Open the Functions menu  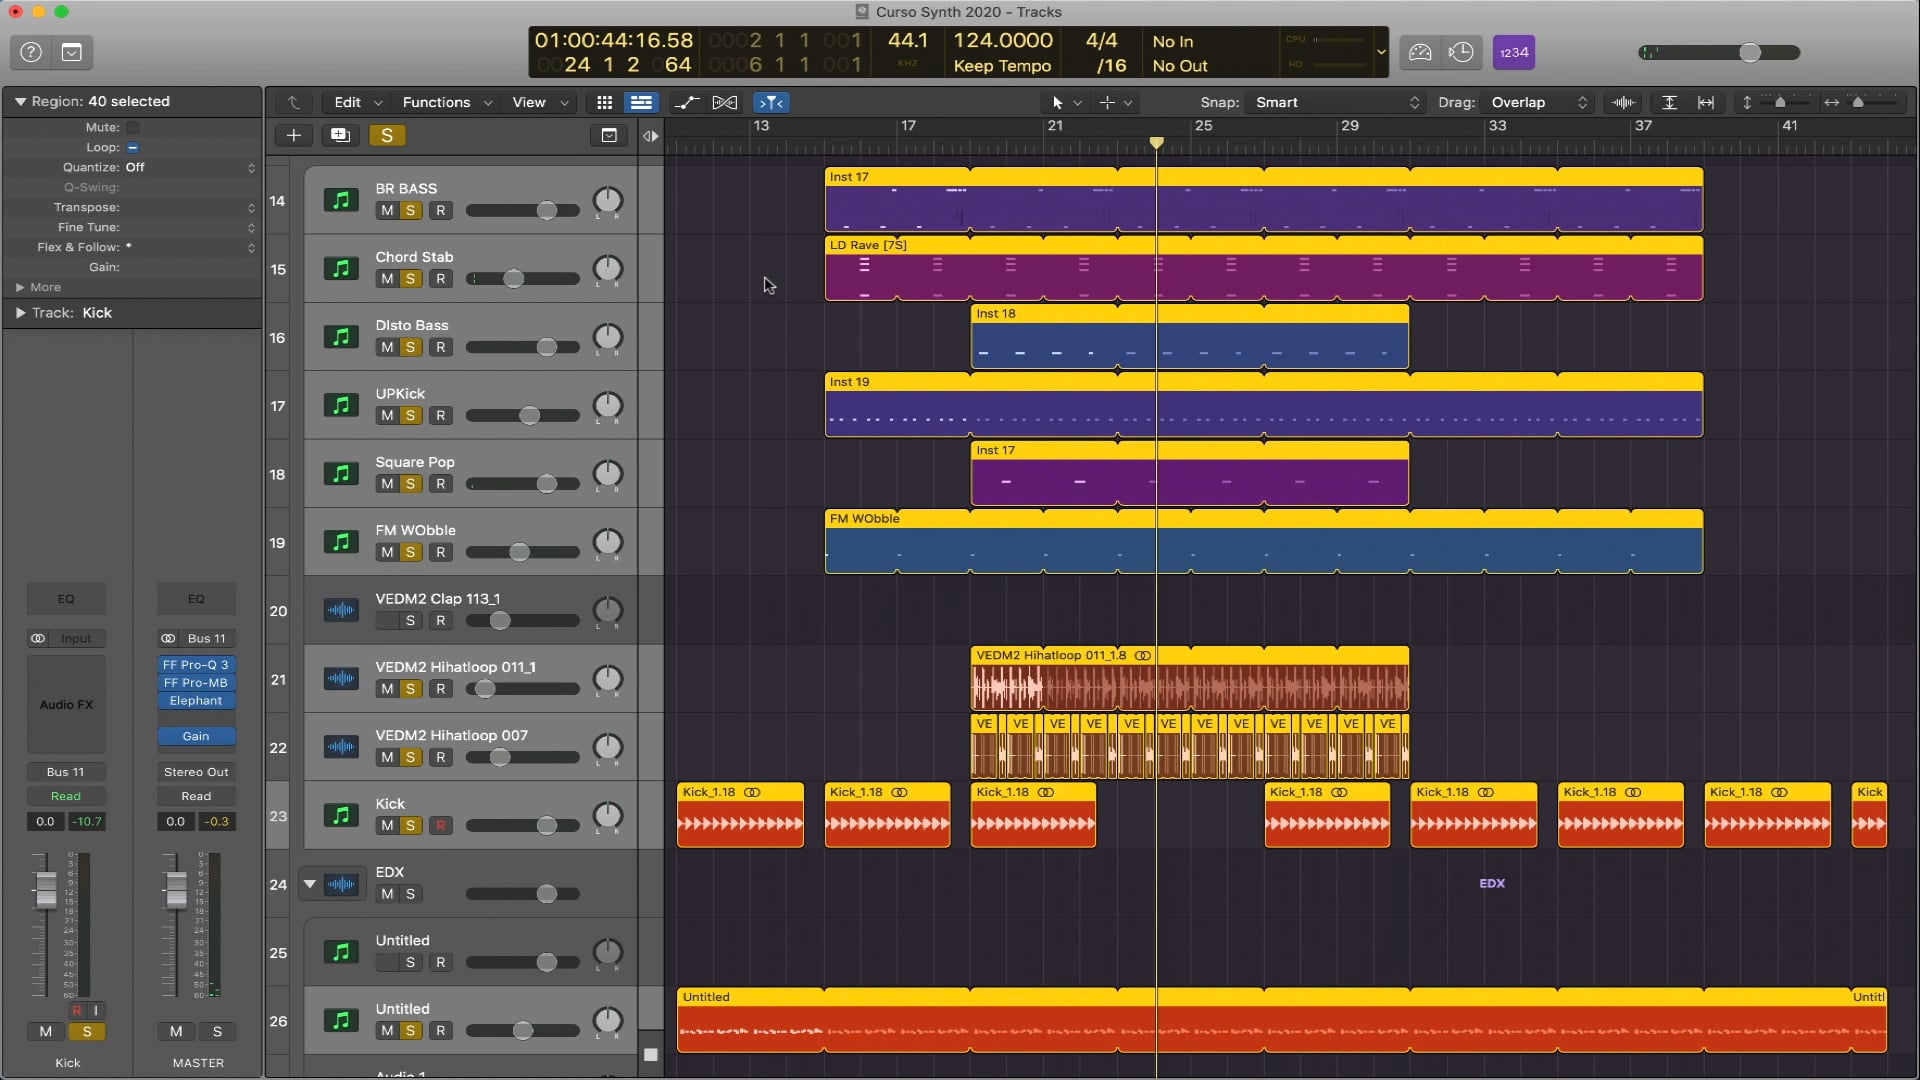pyautogui.click(x=447, y=102)
